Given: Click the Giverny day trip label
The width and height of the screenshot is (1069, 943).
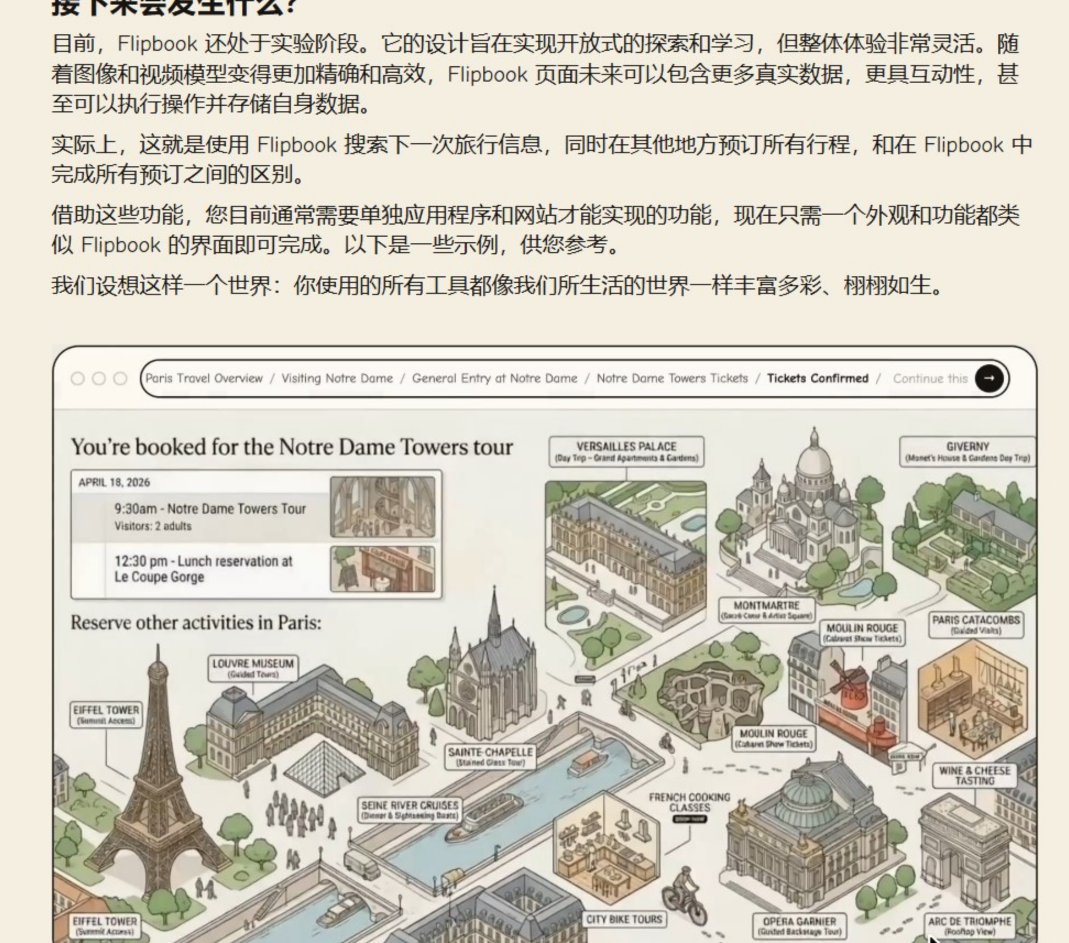Looking at the screenshot, I should [967, 451].
